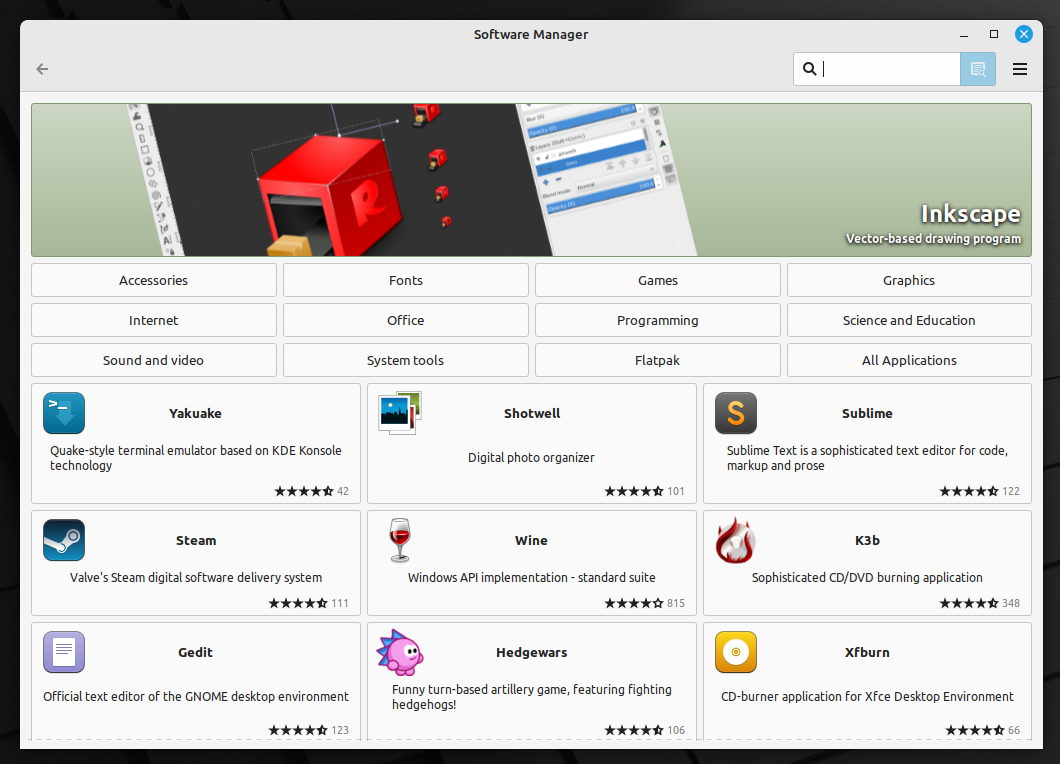Click "Valve's Steam digital software delivery system"
The height and width of the screenshot is (764, 1060).
[196, 577]
